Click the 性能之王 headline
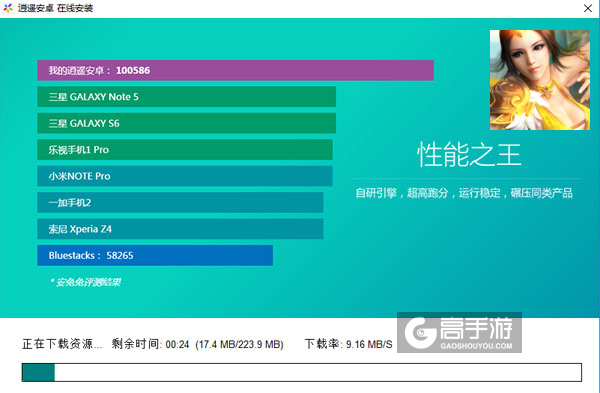 tap(469, 155)
